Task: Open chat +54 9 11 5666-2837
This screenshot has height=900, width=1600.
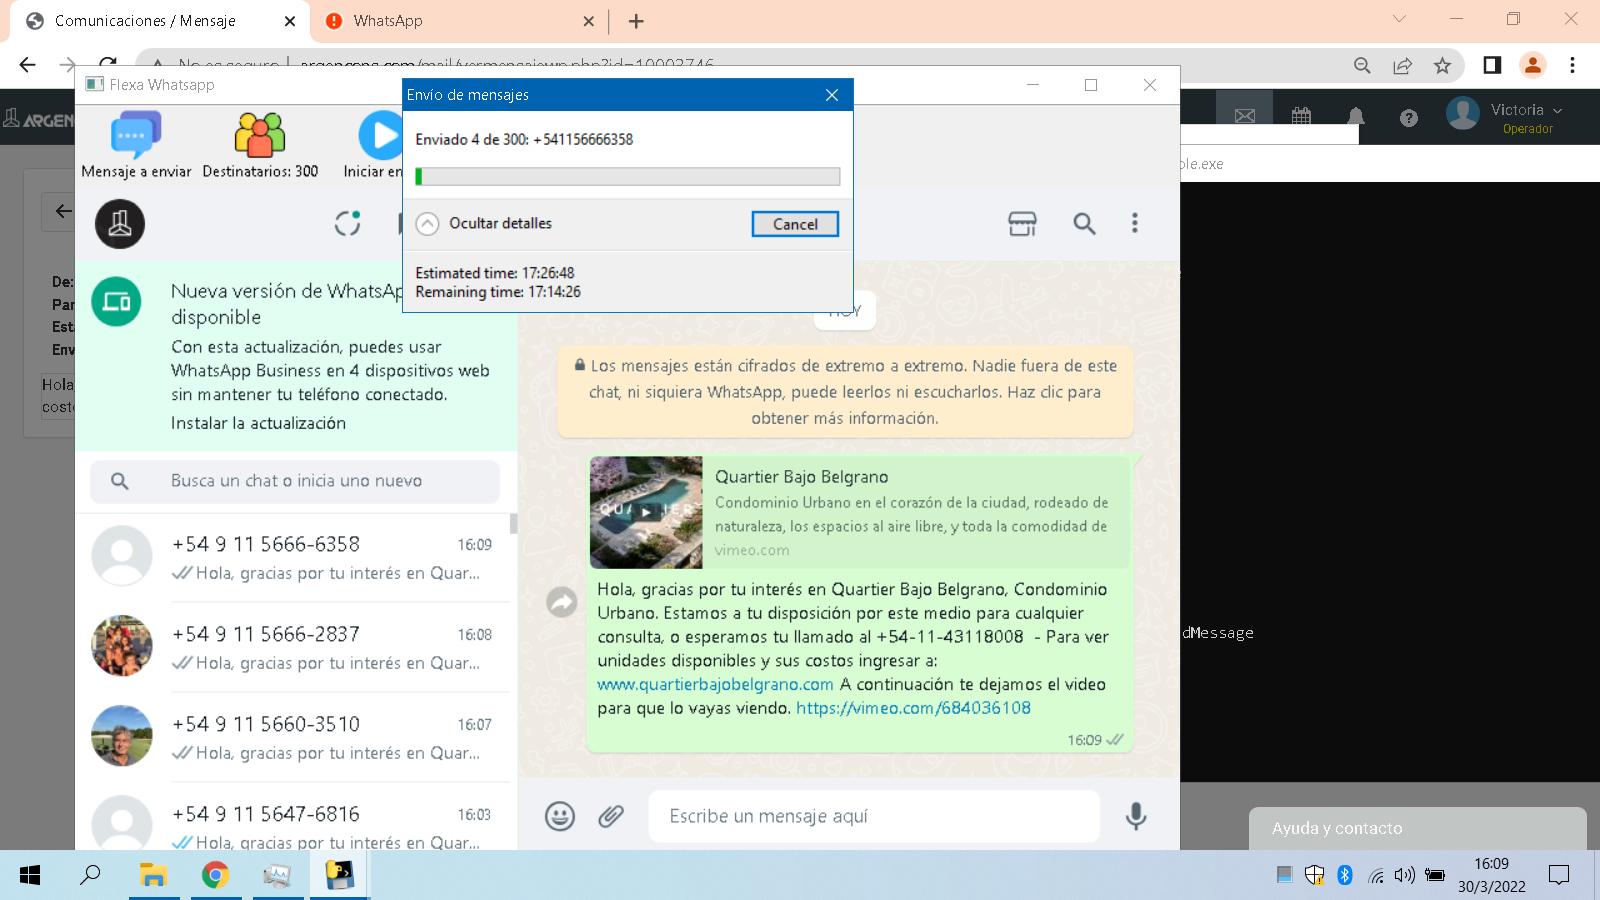Action: click(295, 647)
